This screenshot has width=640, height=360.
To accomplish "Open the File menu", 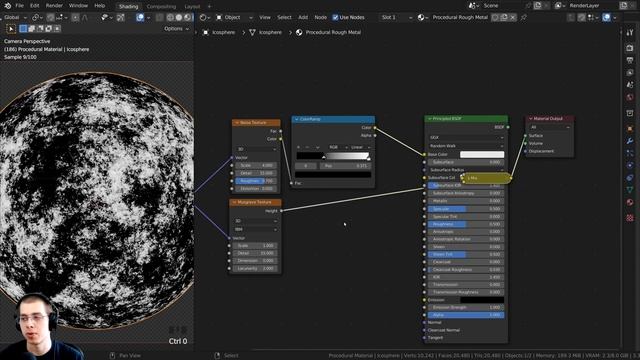I will click(19, 6).
